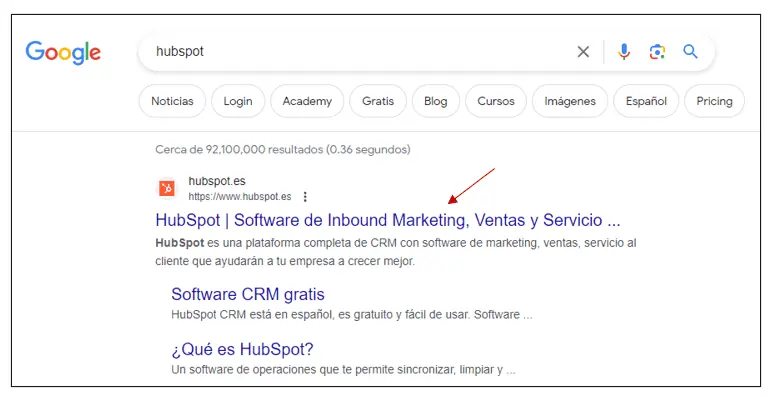Click the Google logo
This screenshot has height=398, width=777.
(63, 53)
